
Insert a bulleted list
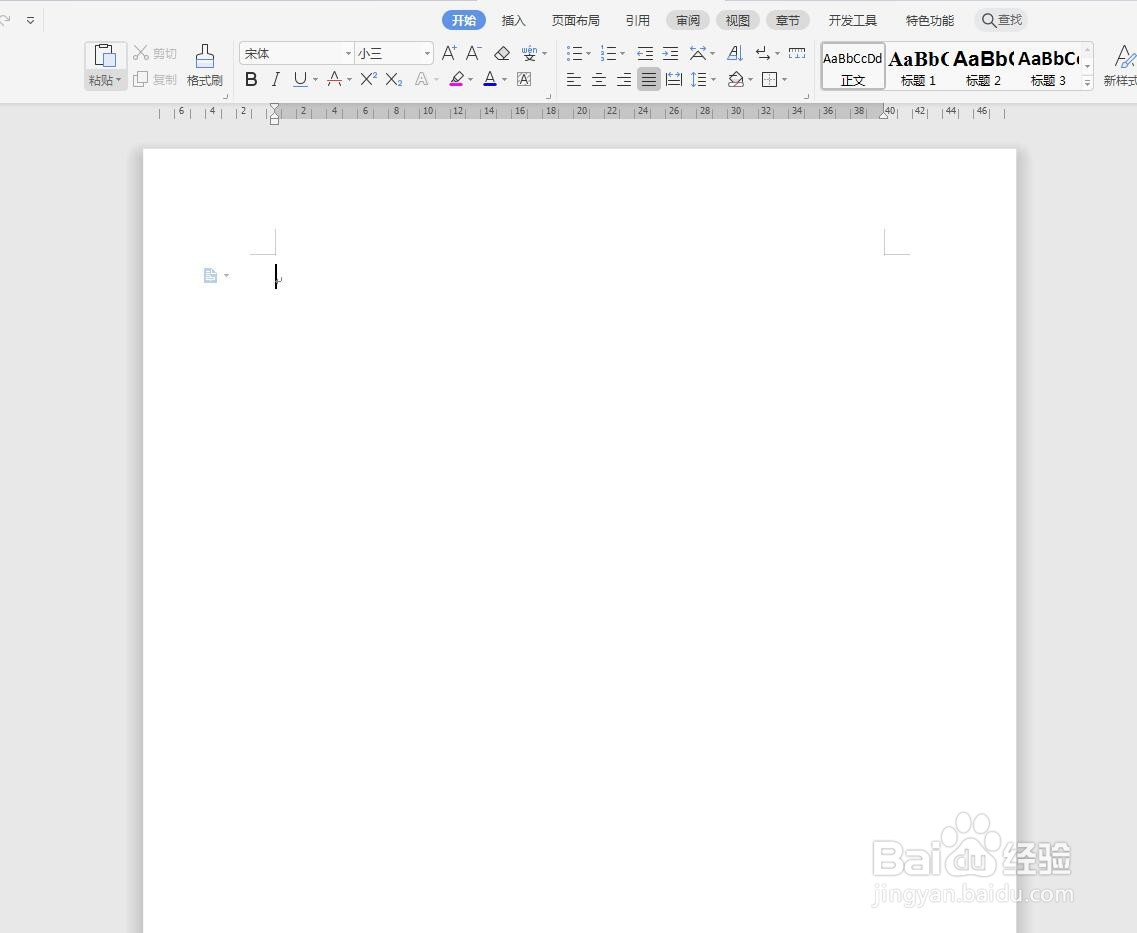574,53
